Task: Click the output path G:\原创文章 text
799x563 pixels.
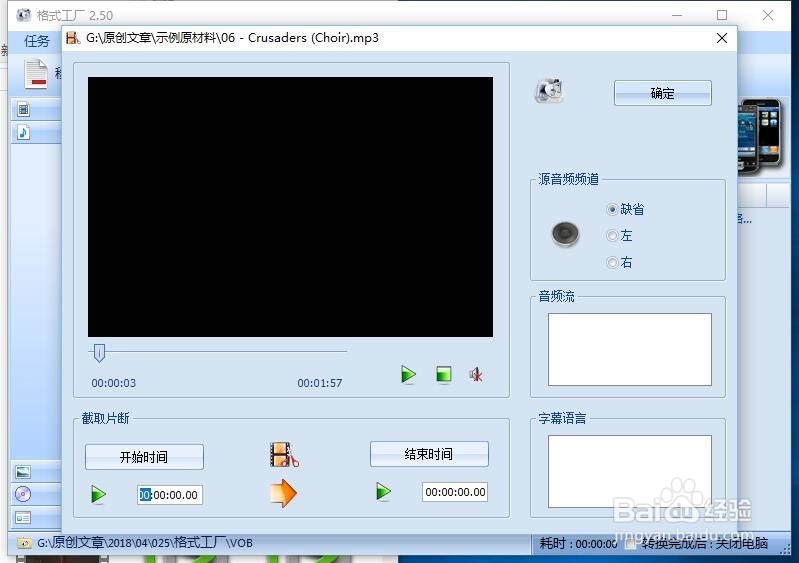Action: click(x=145, y=543)
